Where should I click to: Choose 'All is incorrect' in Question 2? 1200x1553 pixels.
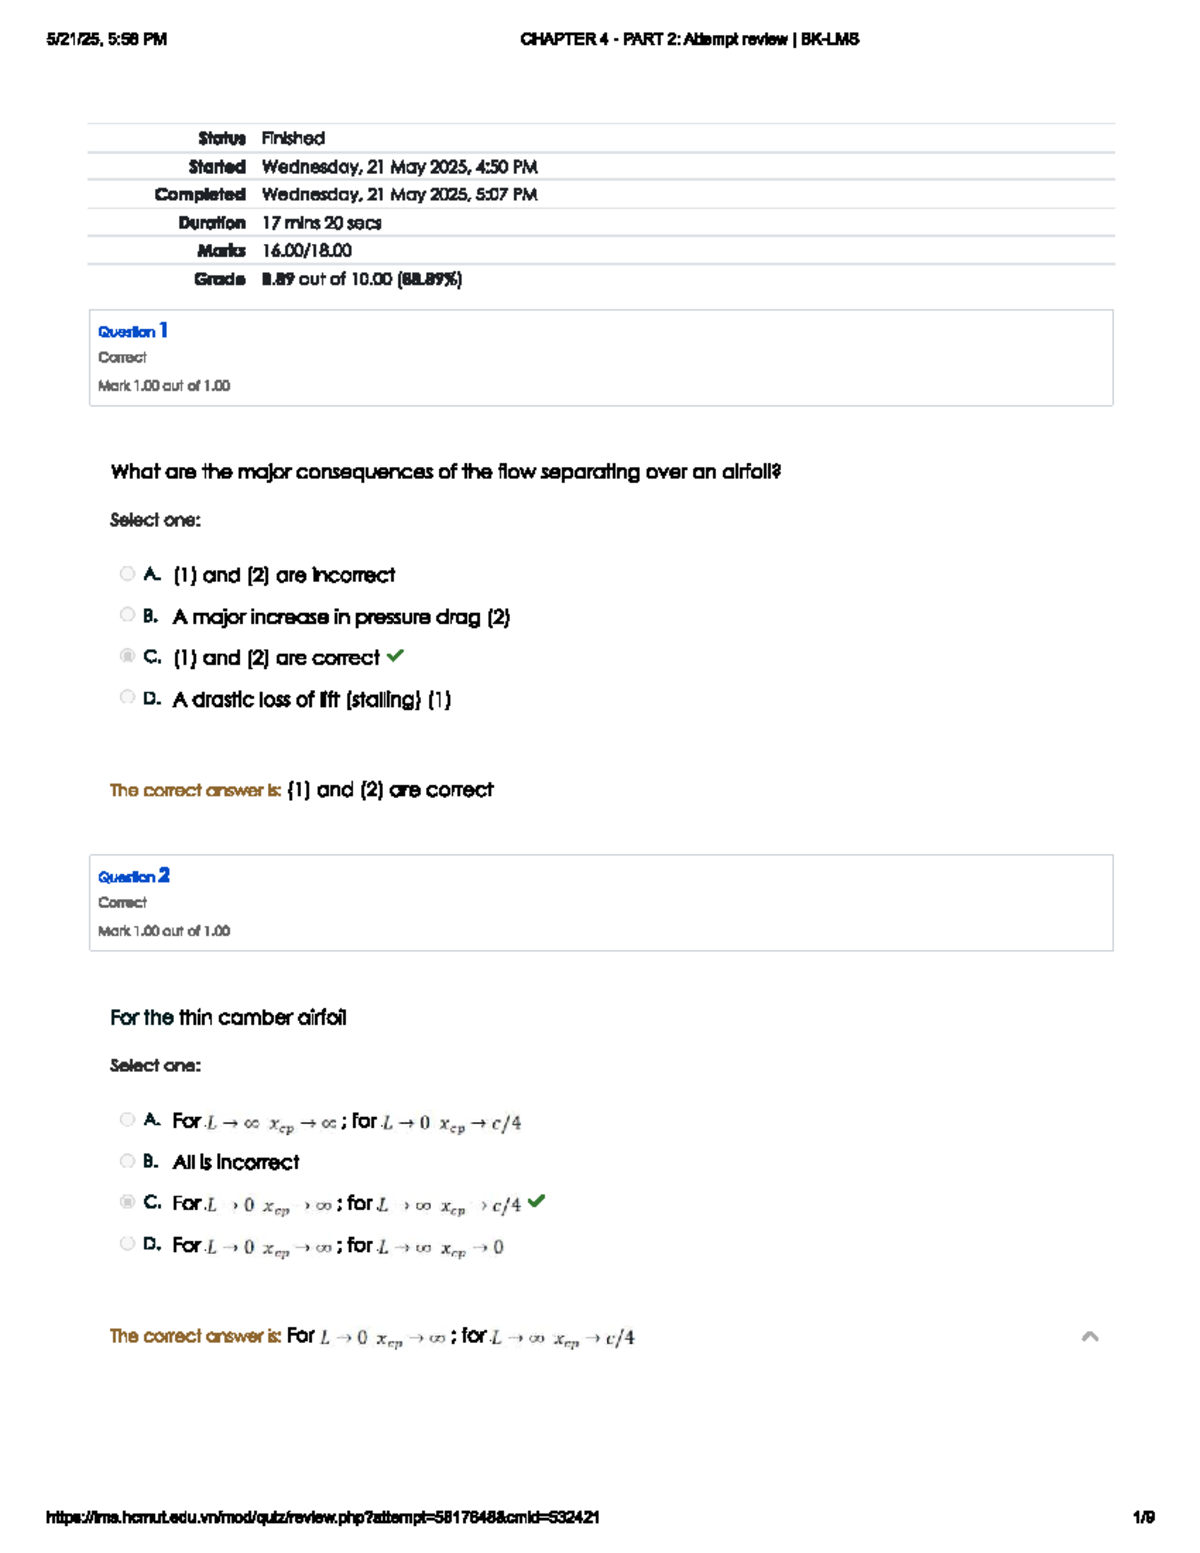click(127, 1161)
